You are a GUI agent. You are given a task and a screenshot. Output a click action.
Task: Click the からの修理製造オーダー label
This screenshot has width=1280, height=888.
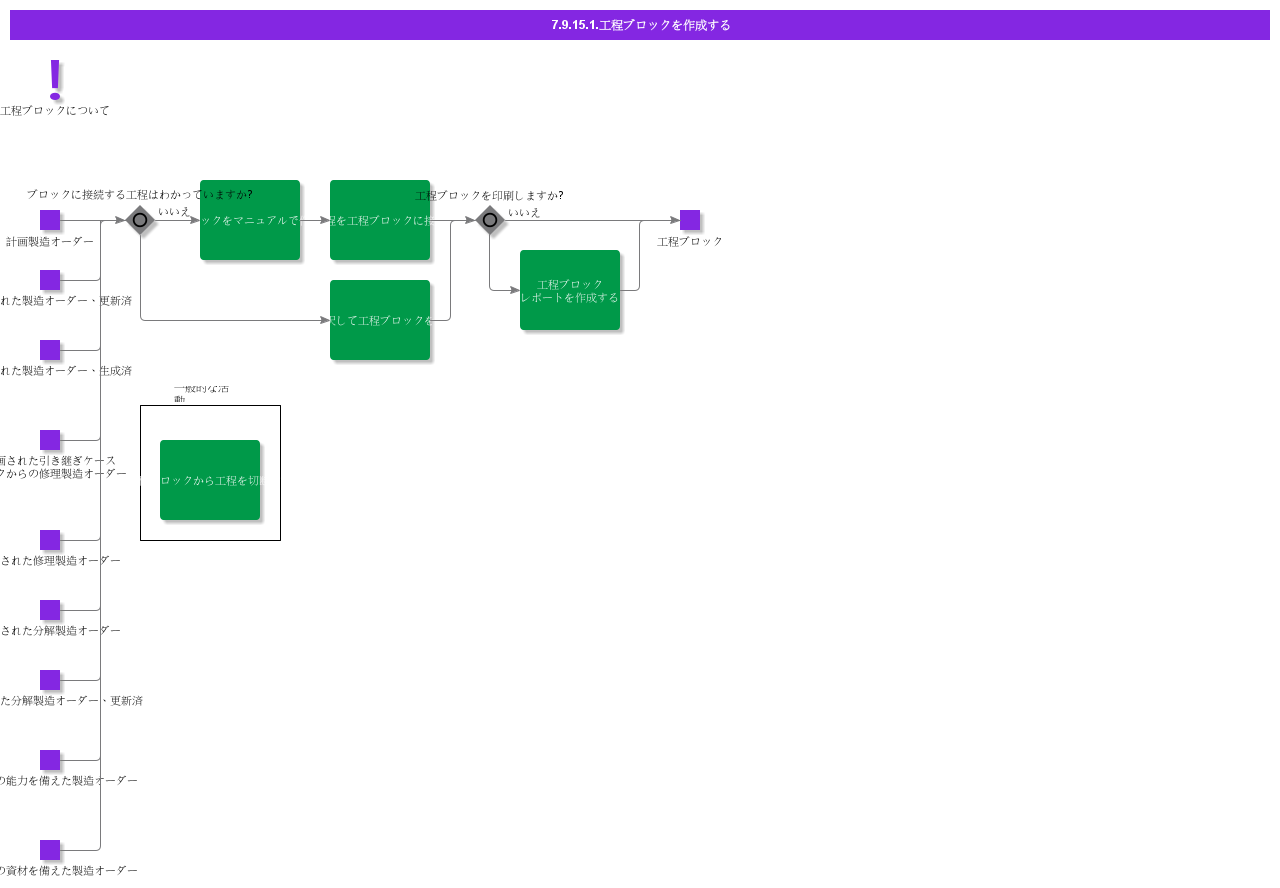coord(64,474)
